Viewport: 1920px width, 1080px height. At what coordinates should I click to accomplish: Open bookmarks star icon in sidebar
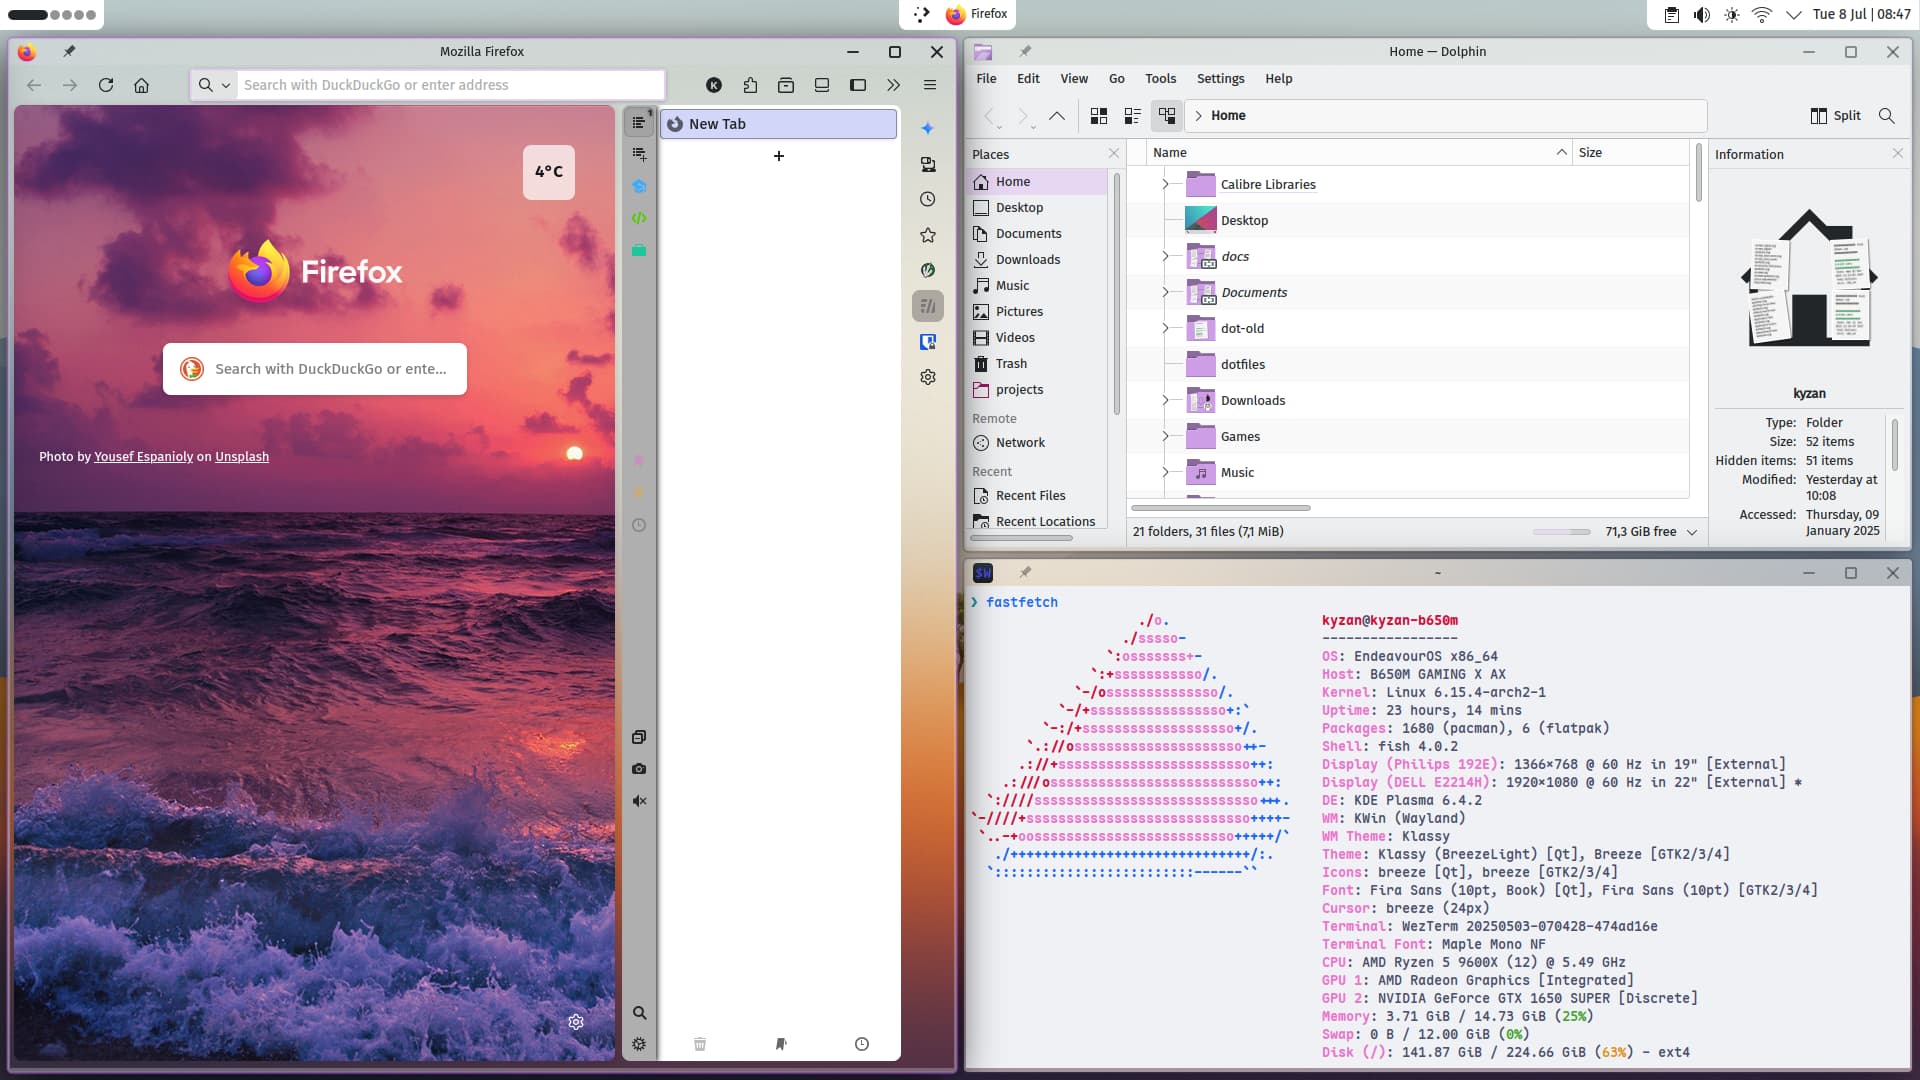[928, 235]
